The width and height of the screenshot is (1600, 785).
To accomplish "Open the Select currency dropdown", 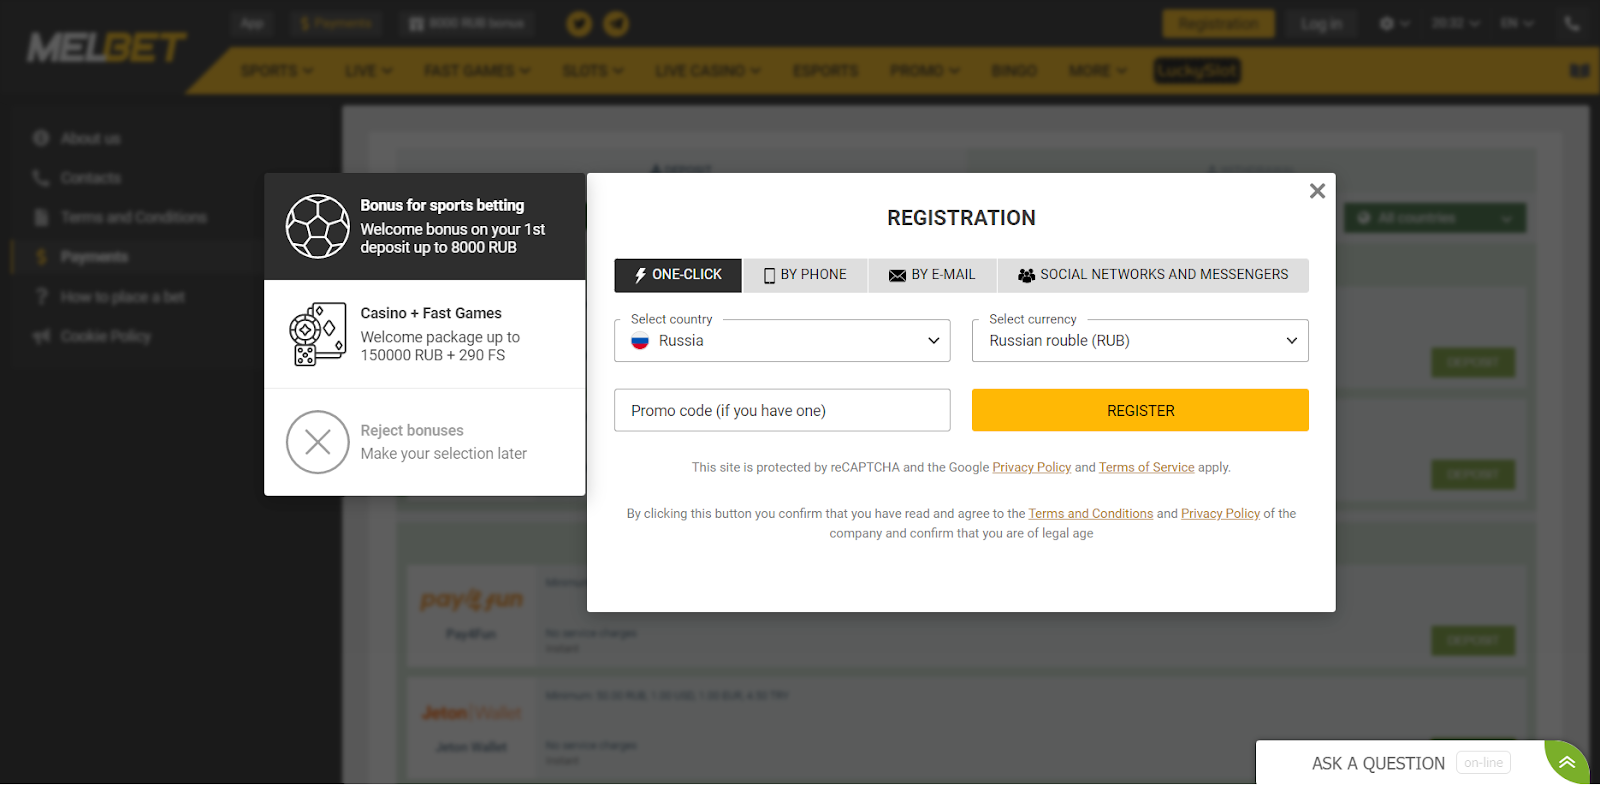I will [x=1140, y=341].
